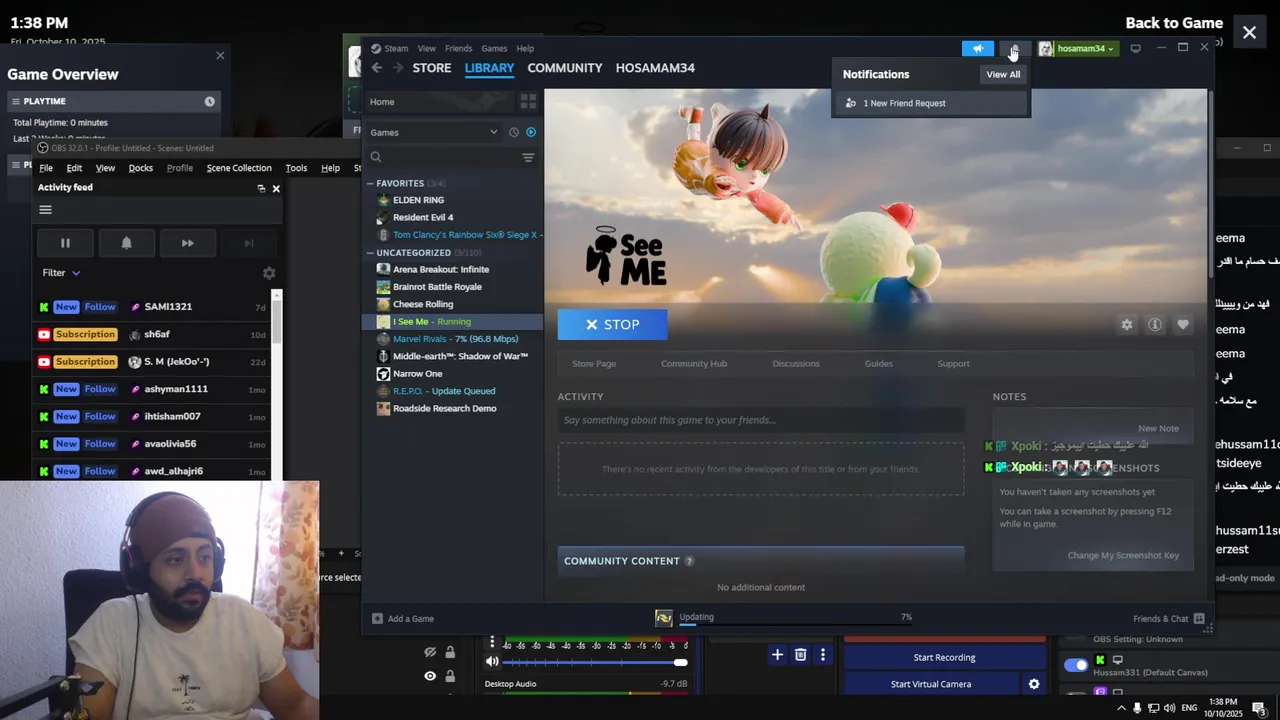Toggle the ready-to-play filter icon
The height and width of the screenshot is (720, 1280).
531,132
